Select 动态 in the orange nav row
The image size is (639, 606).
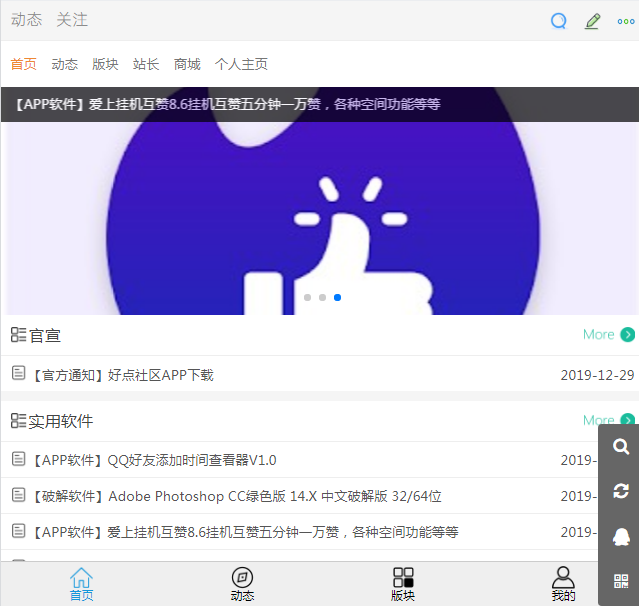tap(64, 64)
